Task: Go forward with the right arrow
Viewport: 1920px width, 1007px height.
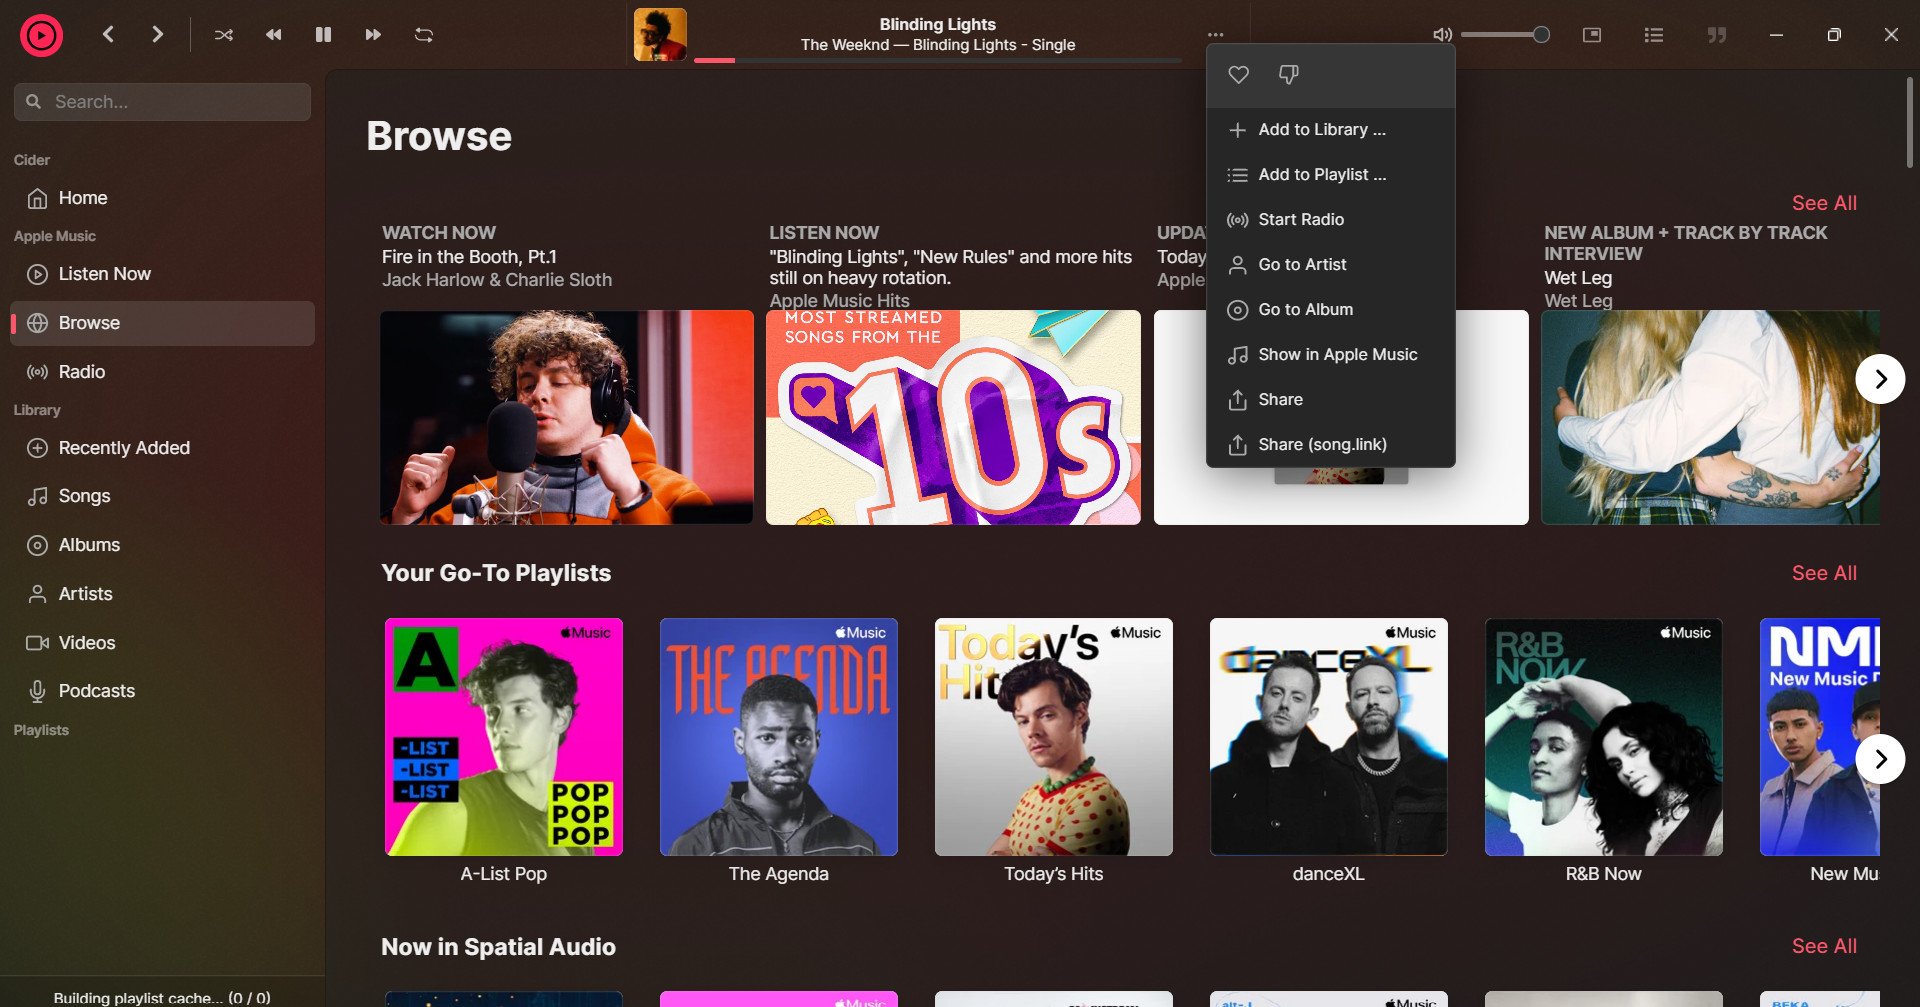Action: click(157, 34)
